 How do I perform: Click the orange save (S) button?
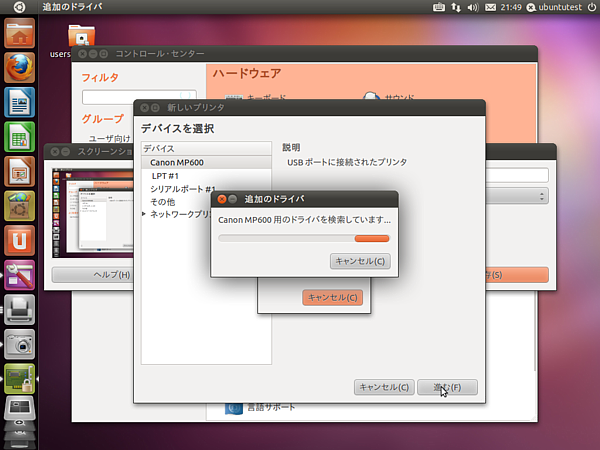click(x=517, y=275)
